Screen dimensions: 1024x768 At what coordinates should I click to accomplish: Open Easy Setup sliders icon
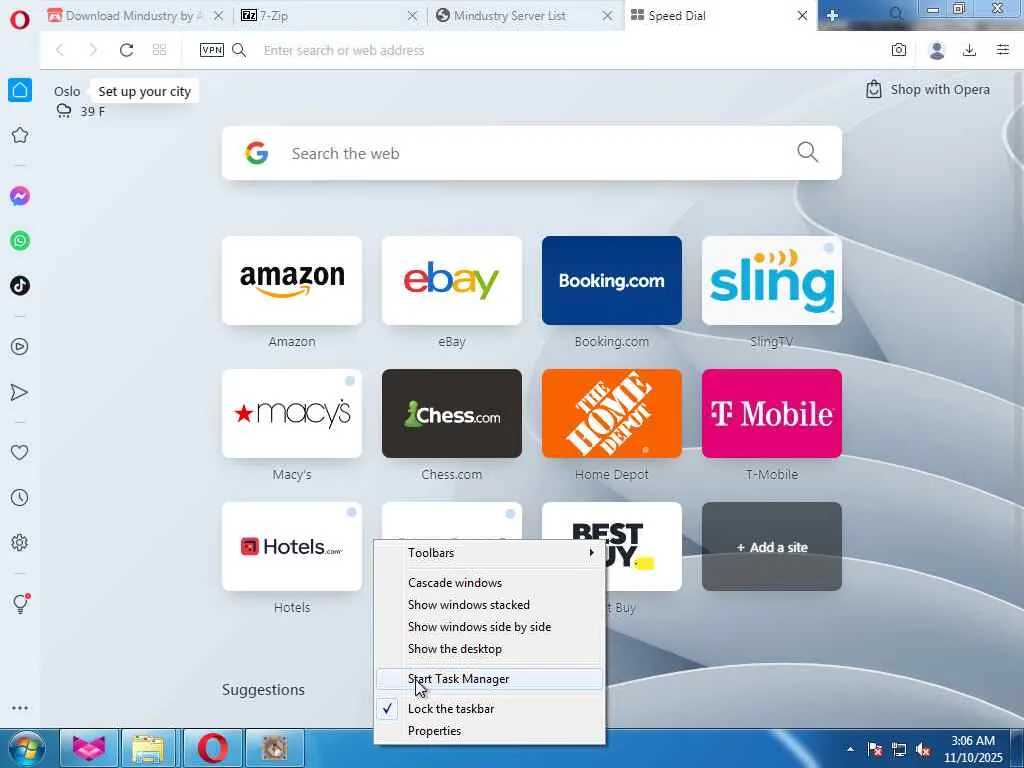tap(1003, 50)
